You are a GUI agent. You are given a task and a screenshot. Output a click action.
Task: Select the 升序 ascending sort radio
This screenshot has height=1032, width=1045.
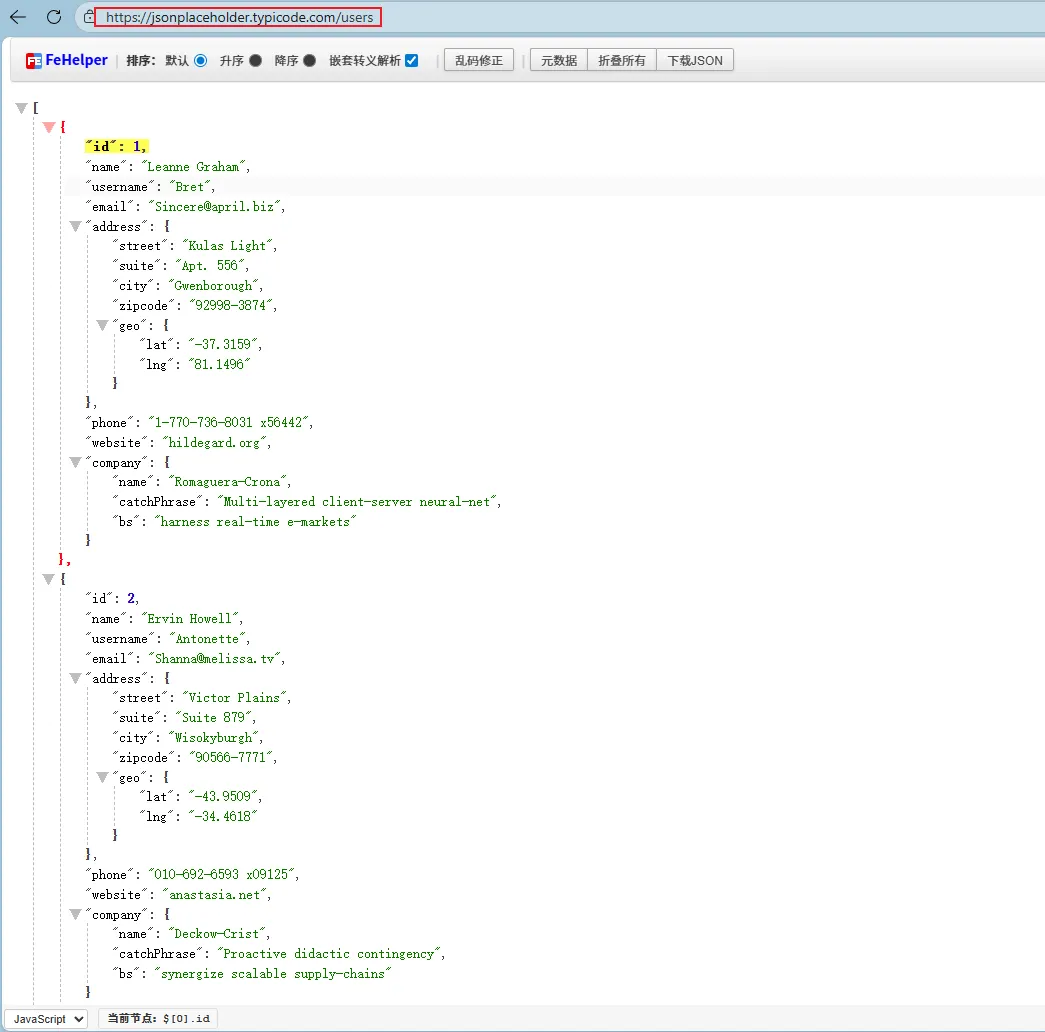pos(255,60)
